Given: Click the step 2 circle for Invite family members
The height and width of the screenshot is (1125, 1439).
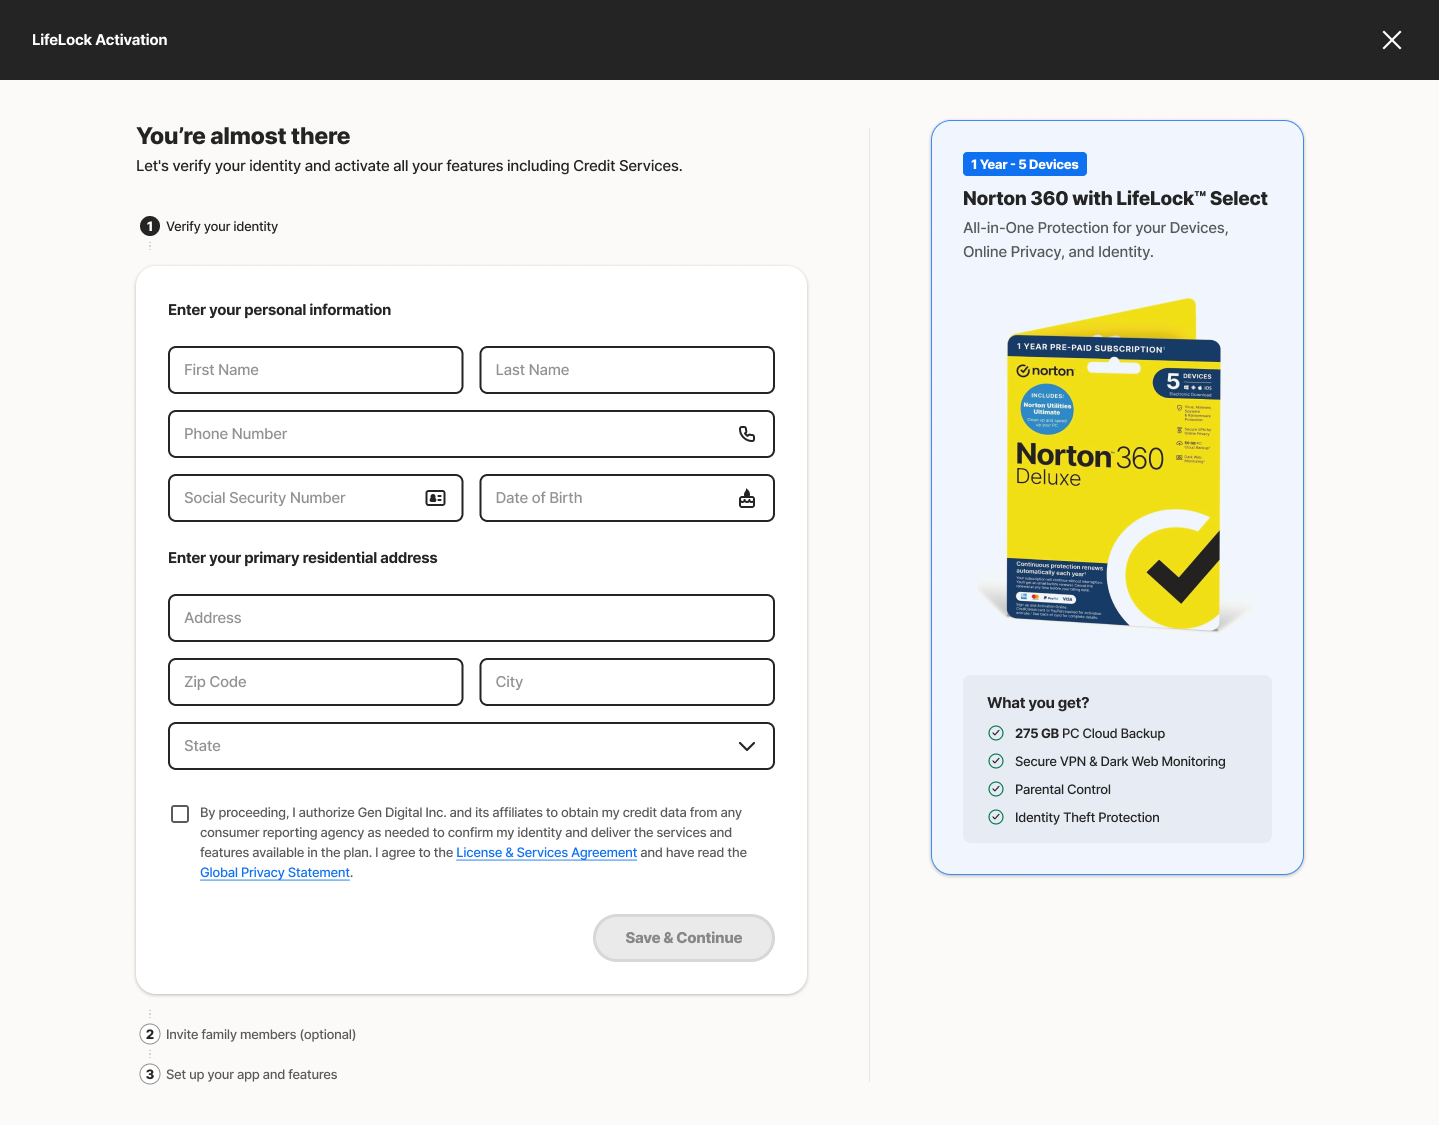Looking at the screenshot, I should coord(150,1034).
